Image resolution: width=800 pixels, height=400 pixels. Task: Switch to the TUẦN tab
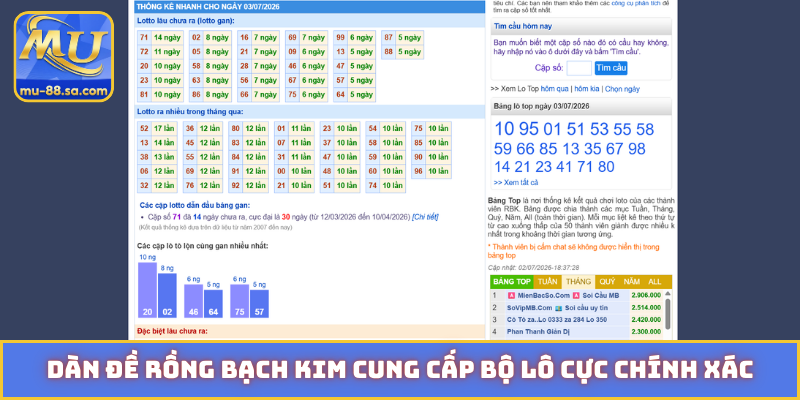547,282
